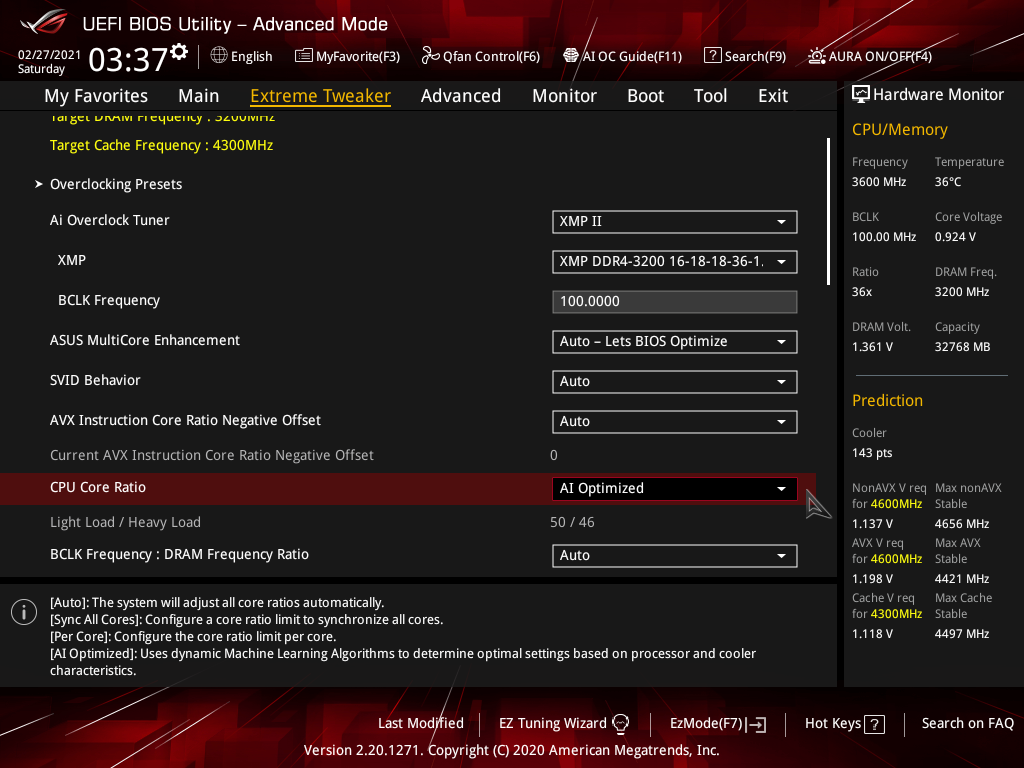Open the Tool tab
The height and width of the screenshot is (768, 1024).
coord(711,96)
